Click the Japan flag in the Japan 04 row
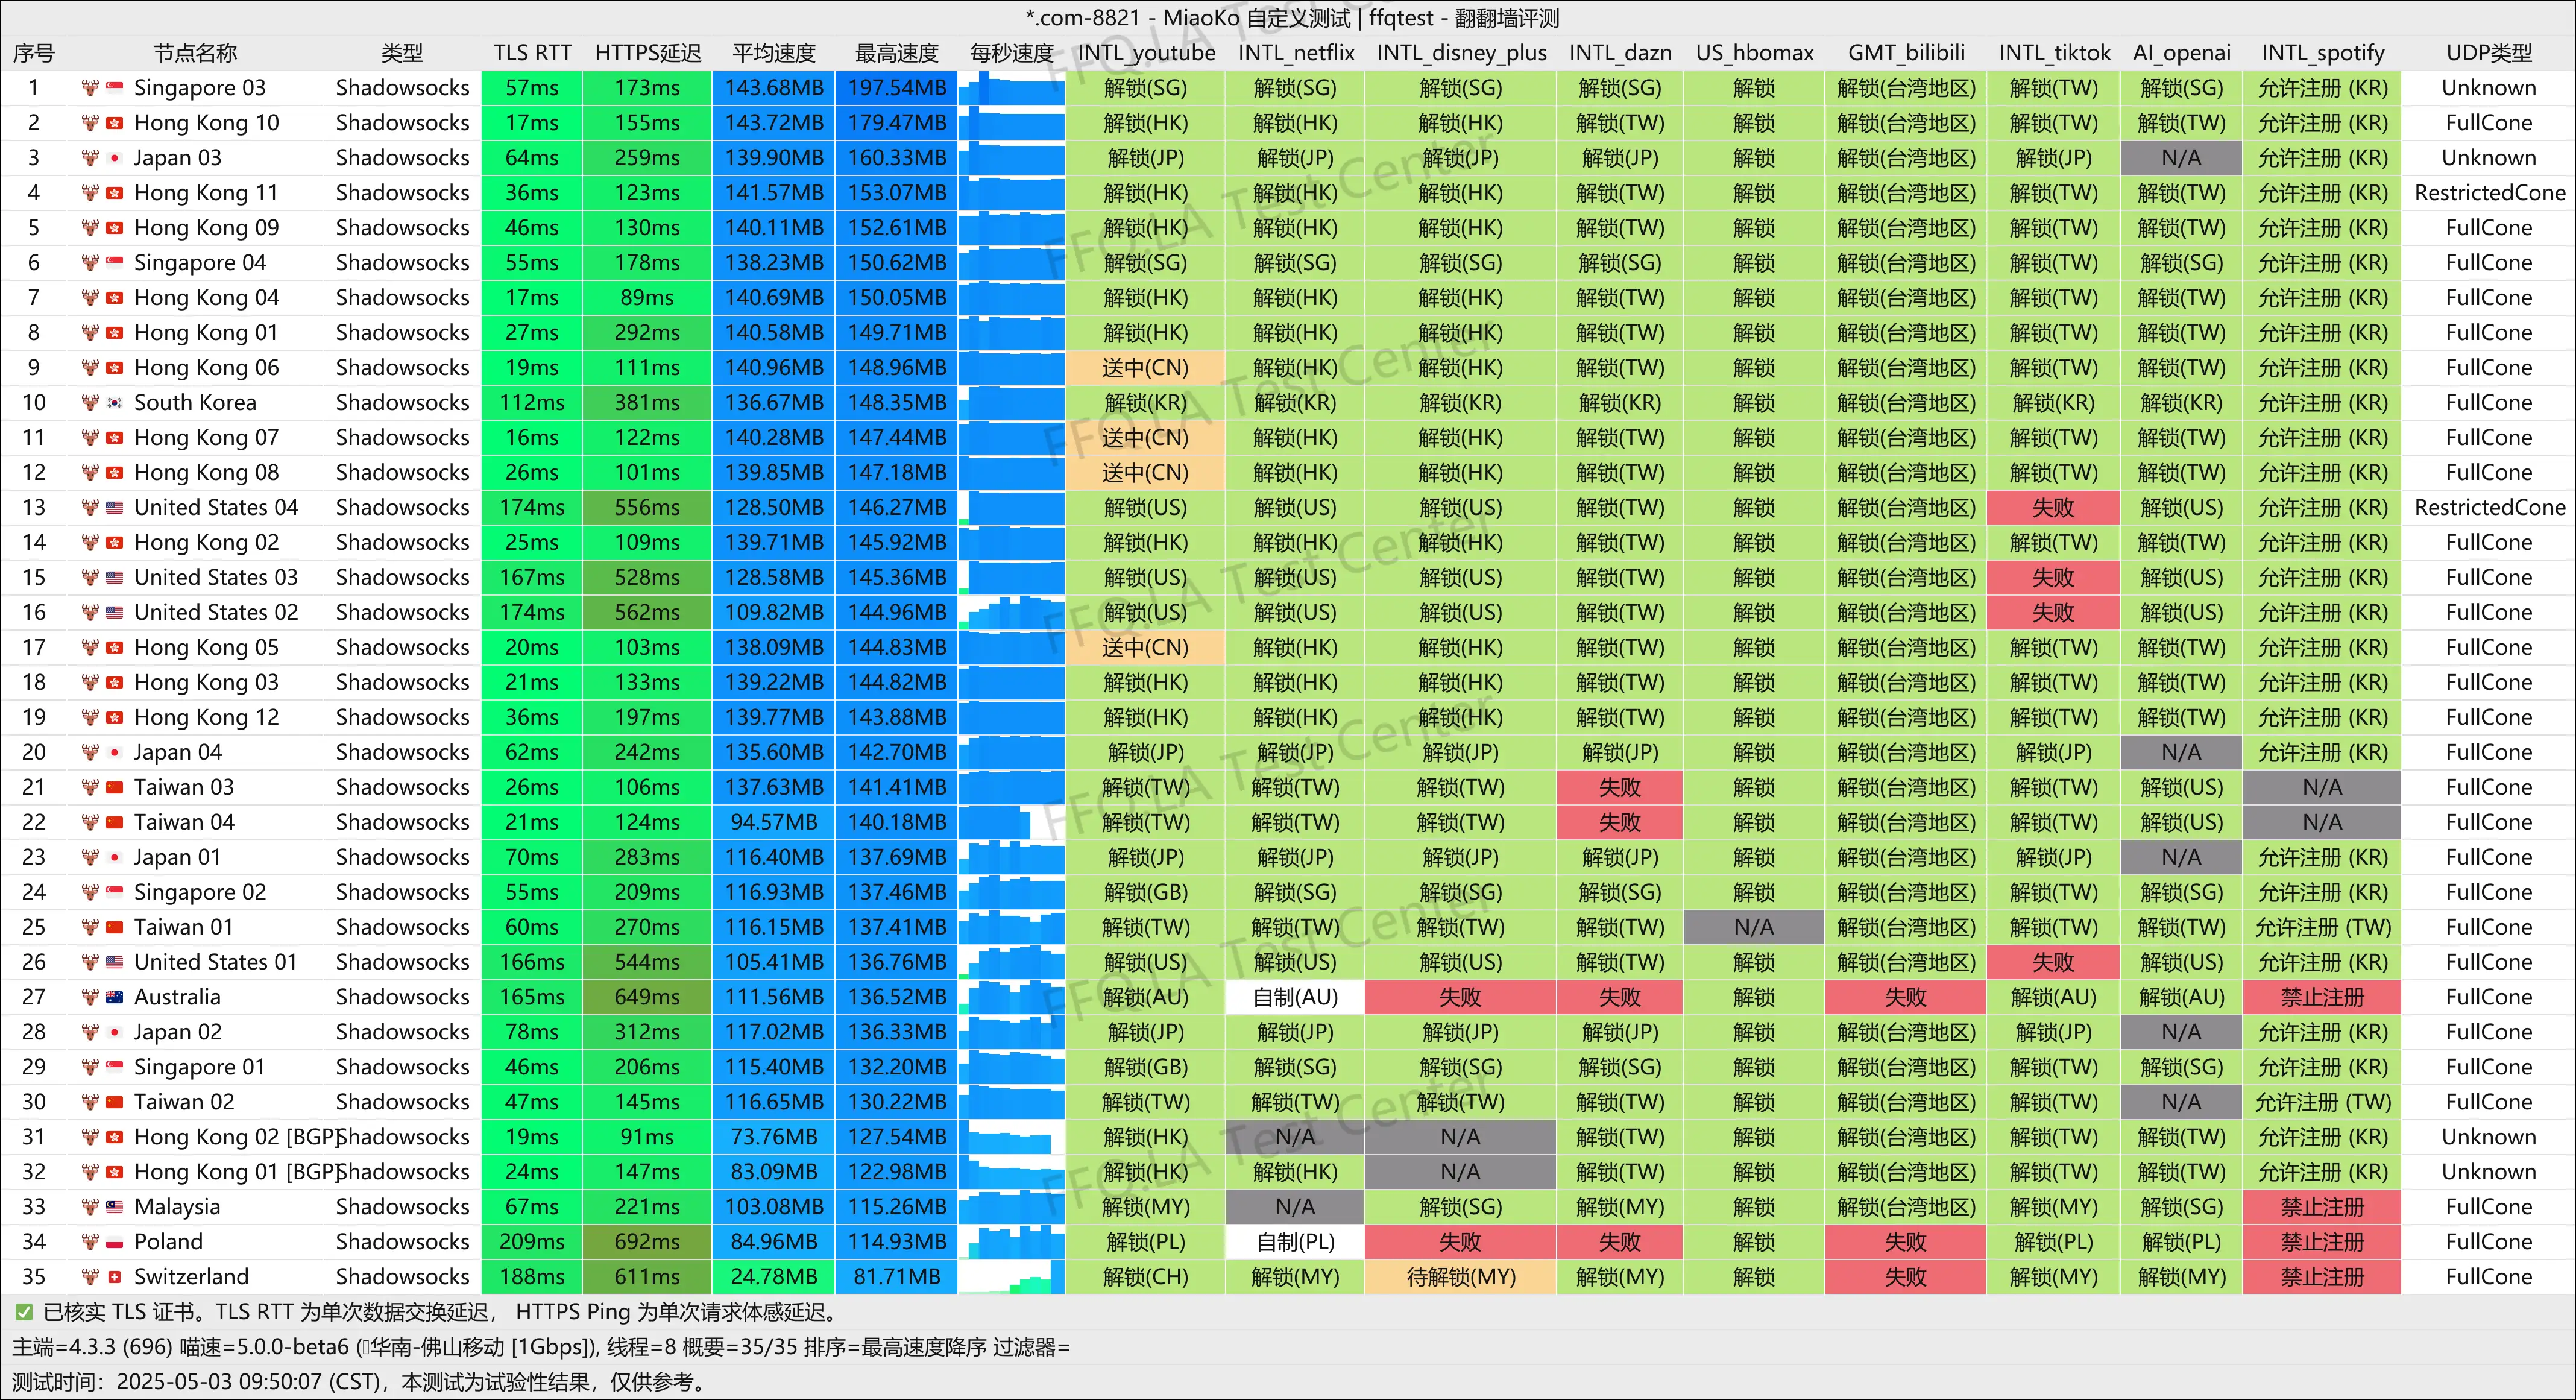2576x1400 pixels. 115,753
